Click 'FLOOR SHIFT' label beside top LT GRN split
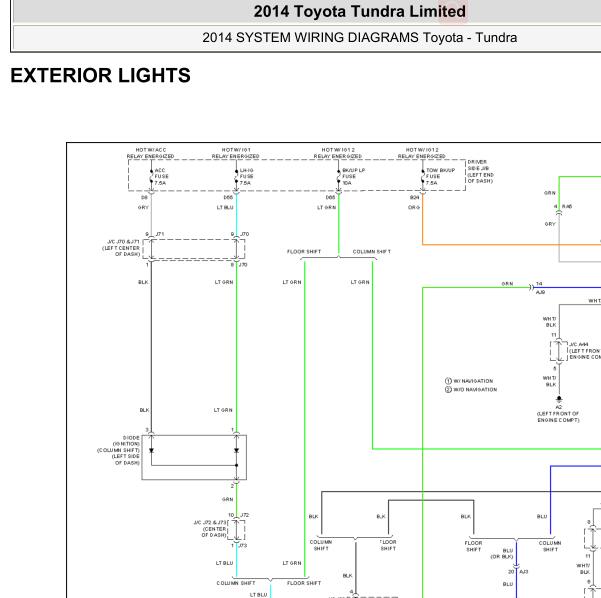This screenshot has width=601, height=598. pyautogui.click(x=304, y=251)
